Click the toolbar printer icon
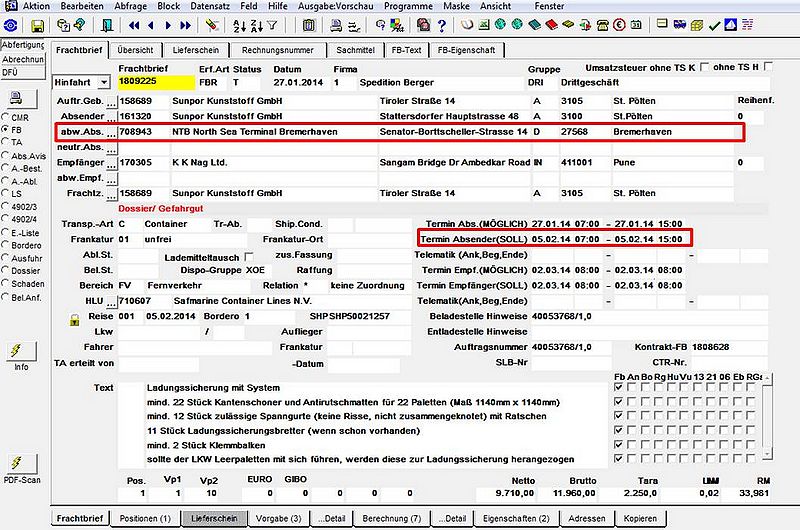This screenshot has height=530, width=800. tap(336, 25)
